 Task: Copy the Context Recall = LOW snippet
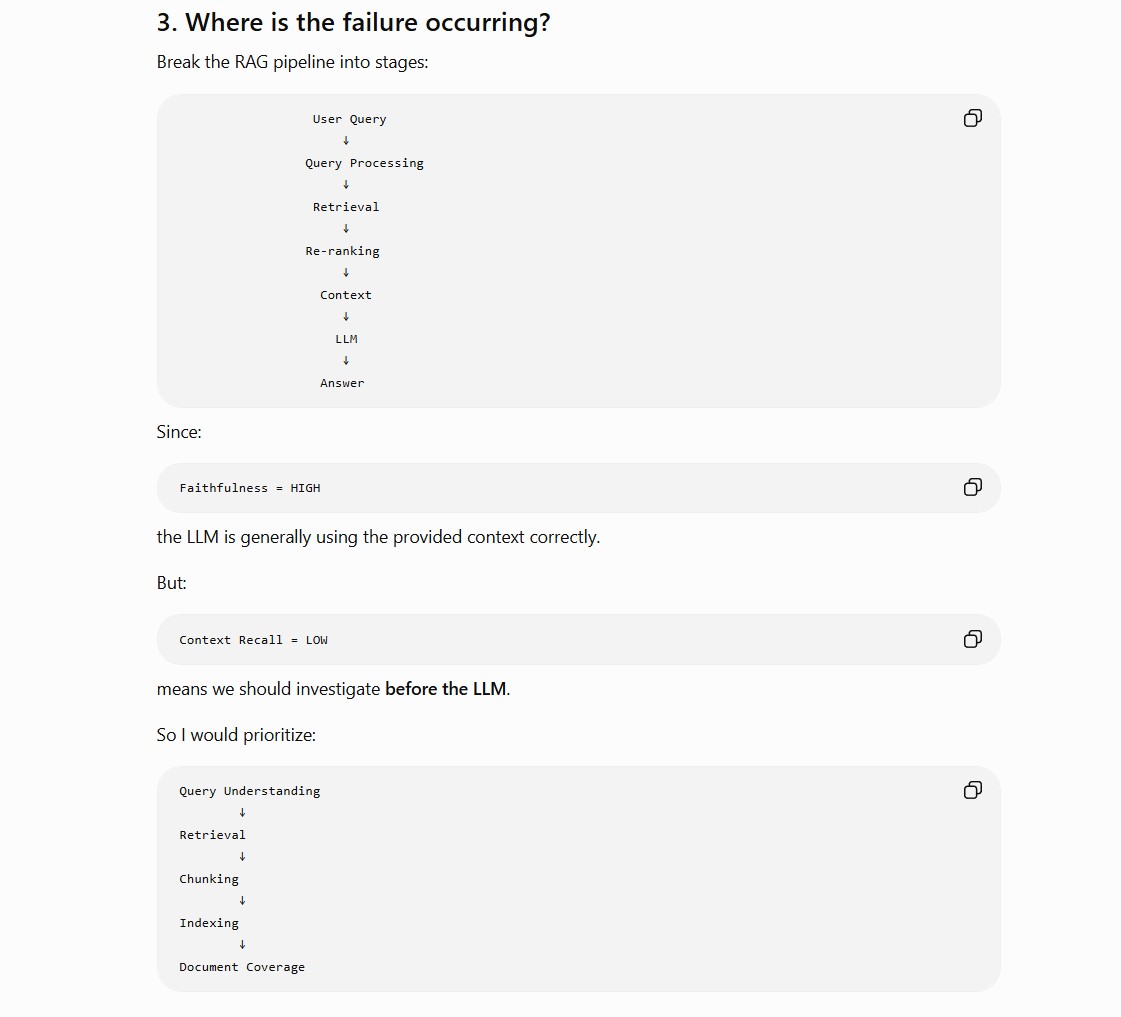(x=972, y=639)
